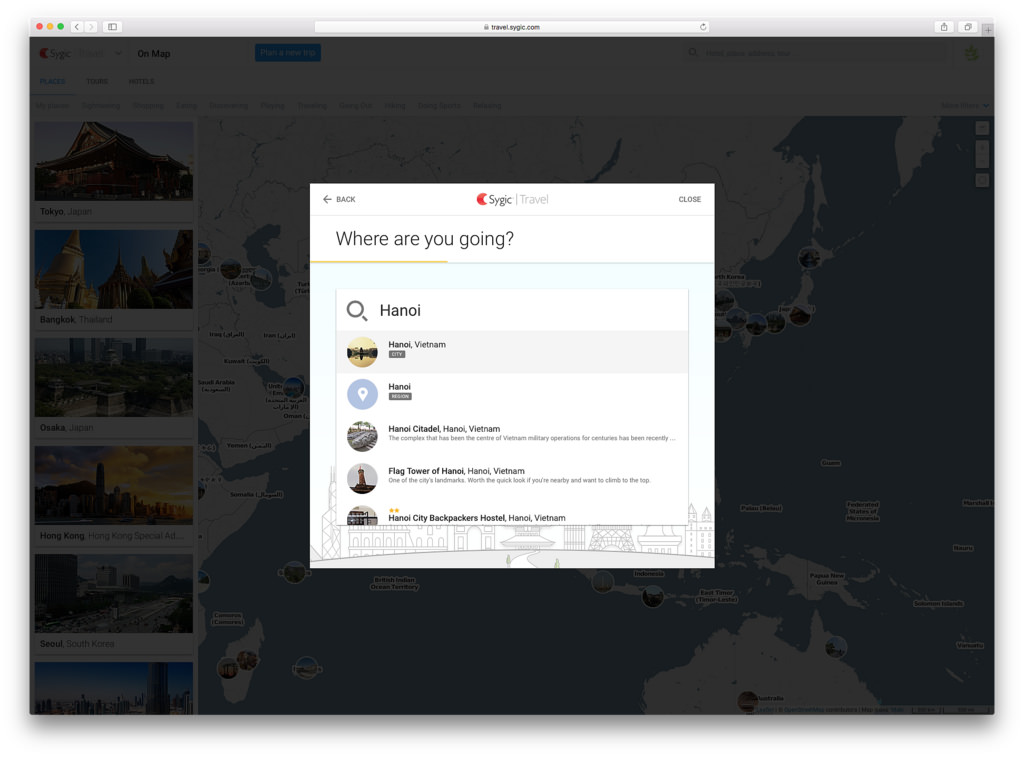Open the Tokyo, Japan card

coord(114,170)
